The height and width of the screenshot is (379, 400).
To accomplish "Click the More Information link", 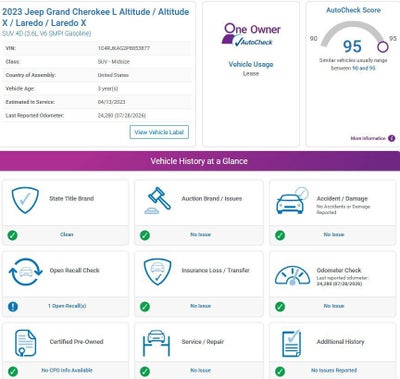I will click(x=368, y=138).
